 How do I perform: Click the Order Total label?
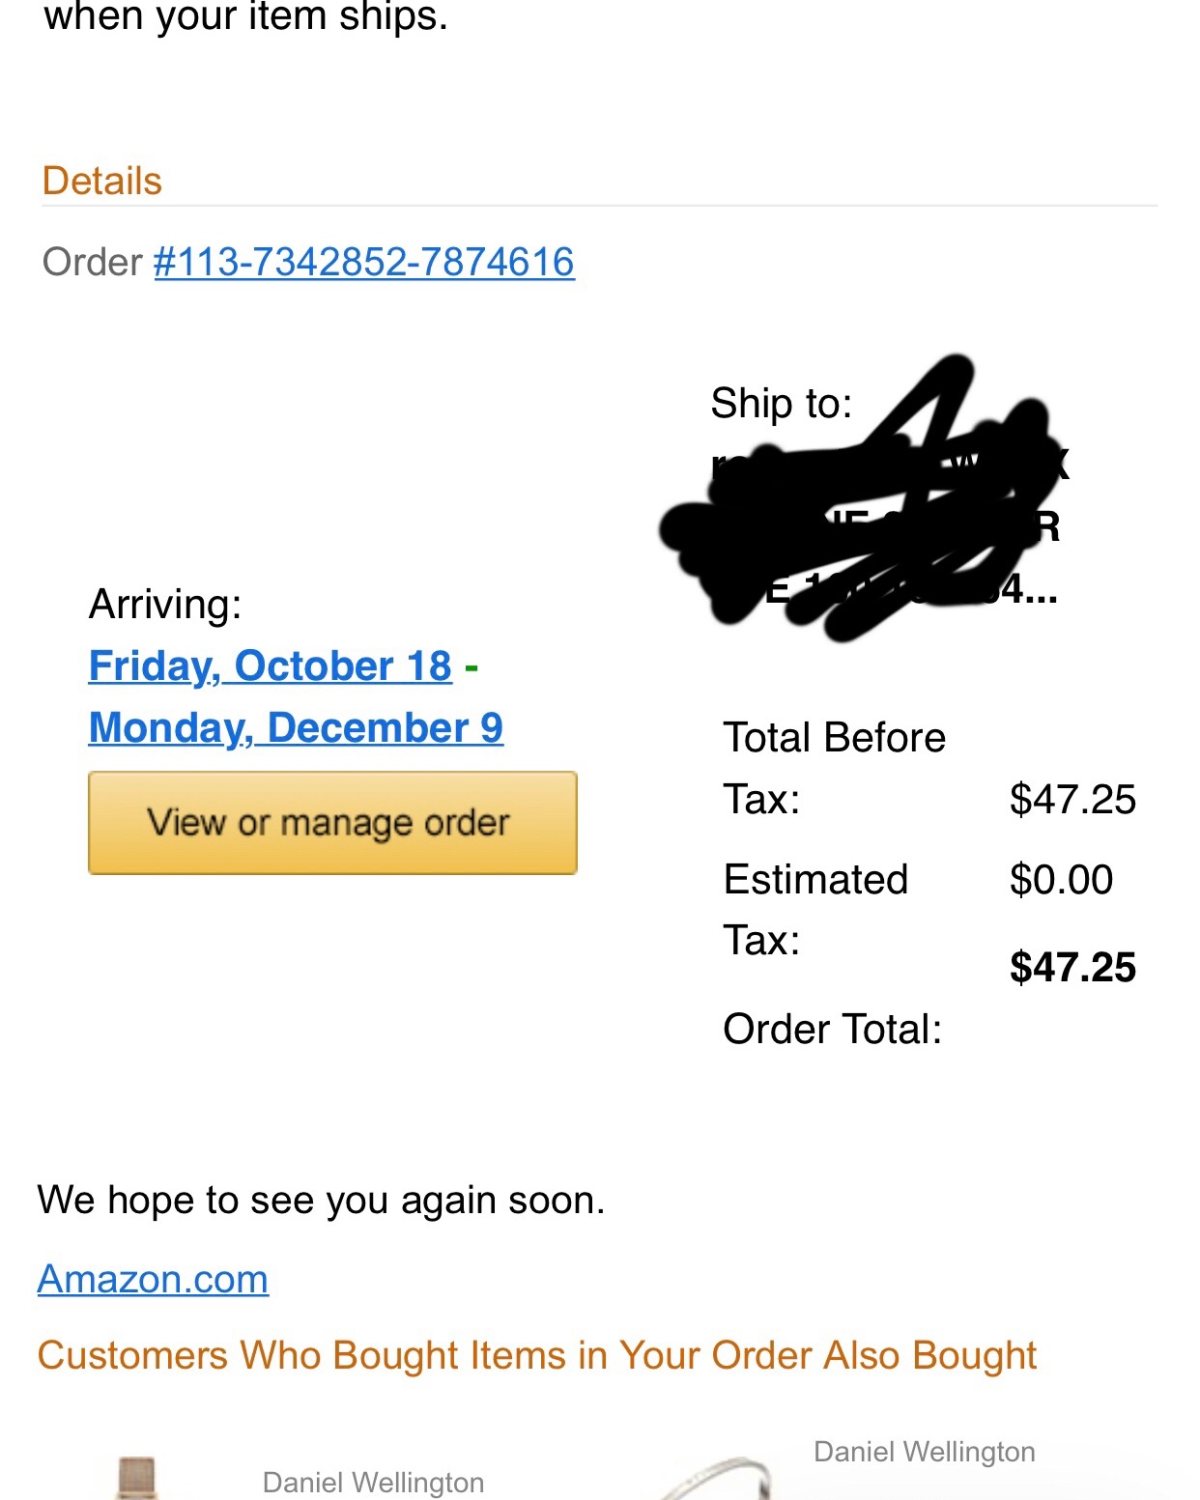[832, 1029]
